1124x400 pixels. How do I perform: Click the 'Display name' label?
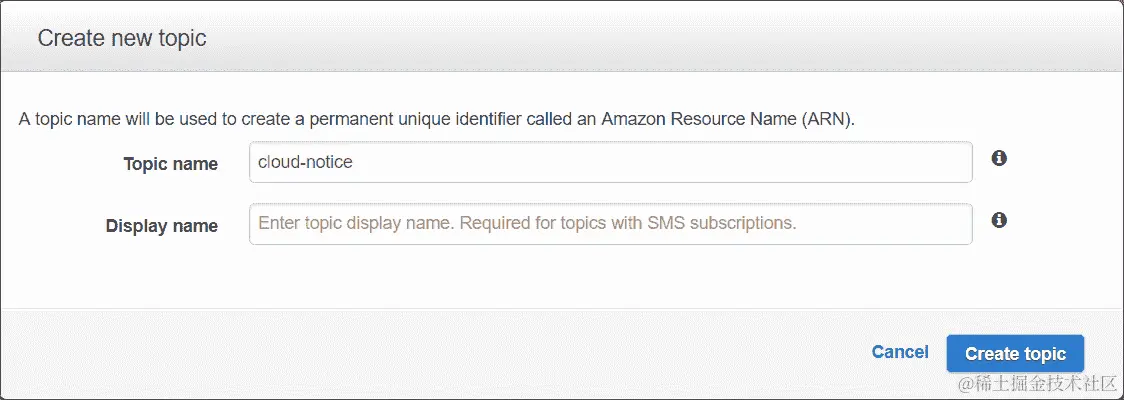coord(162,226)
